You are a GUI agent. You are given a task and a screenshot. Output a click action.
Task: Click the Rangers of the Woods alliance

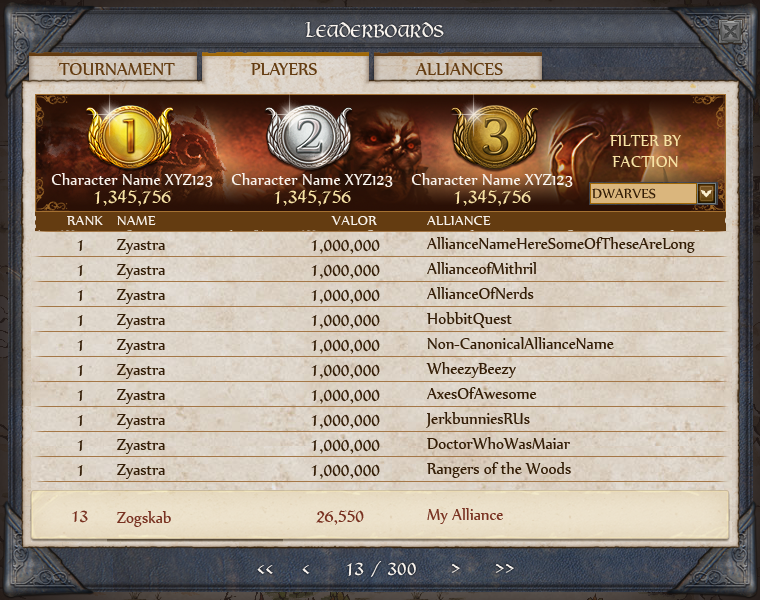tap(499, 469)
